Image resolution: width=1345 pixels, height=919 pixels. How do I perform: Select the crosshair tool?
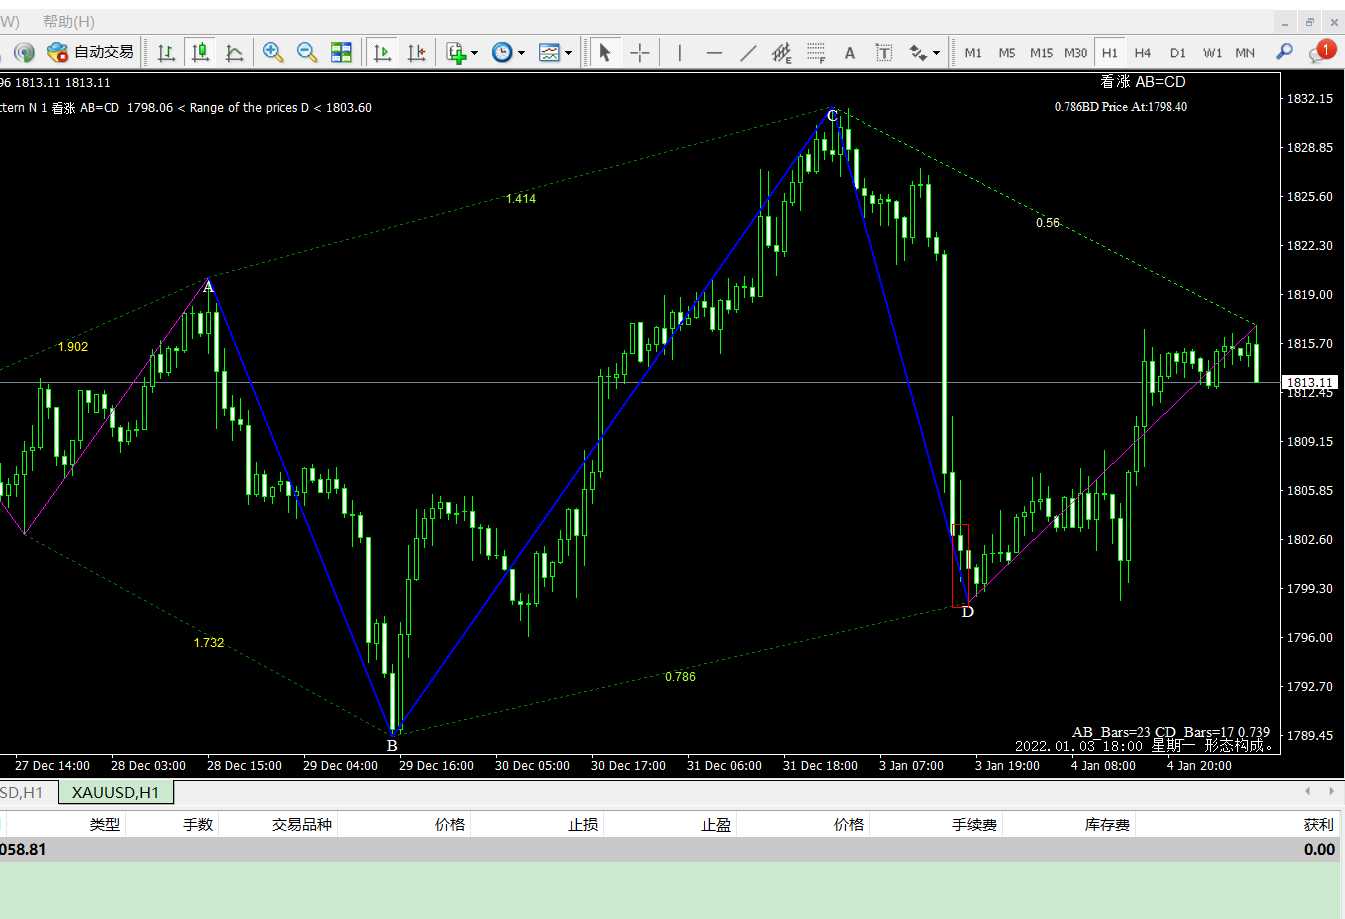[640, 53]
